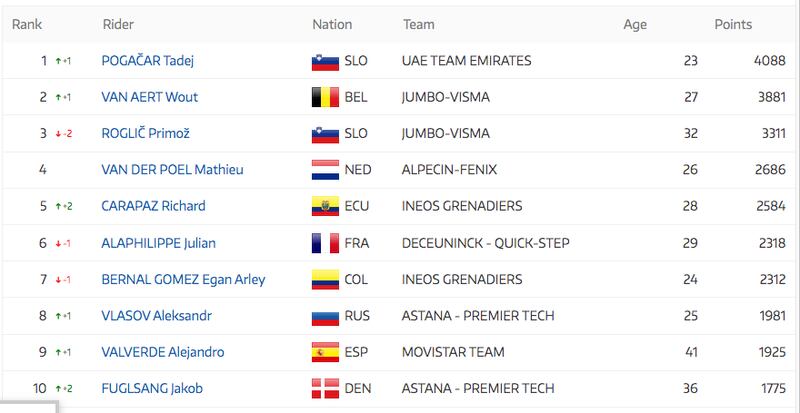
Task: Click the Belgium flag icon
Action: pyautogui.click(x=326, y=98)
